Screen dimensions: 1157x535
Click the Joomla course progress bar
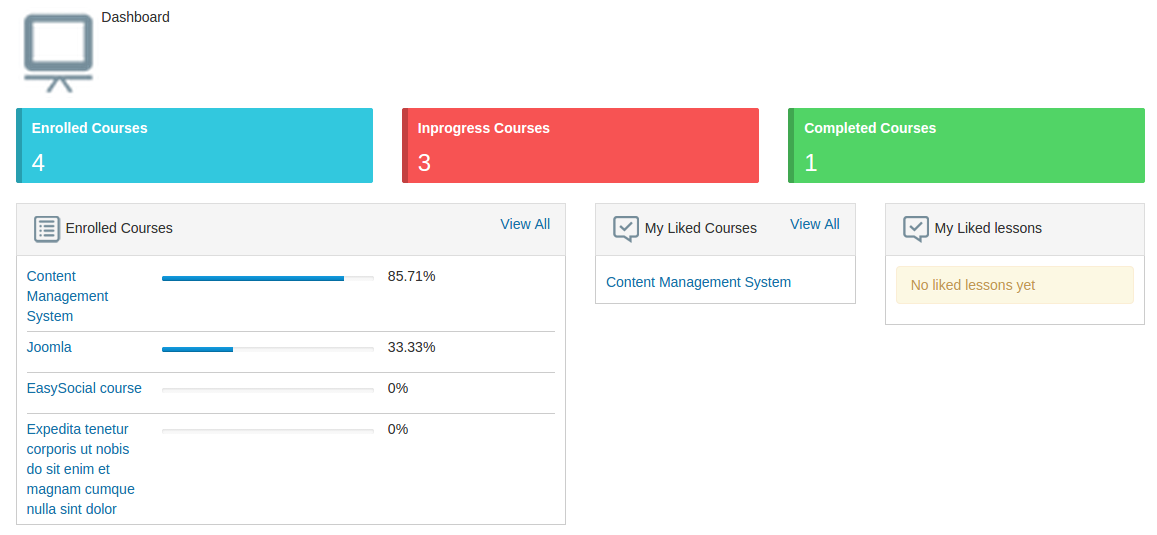point(267,349)
